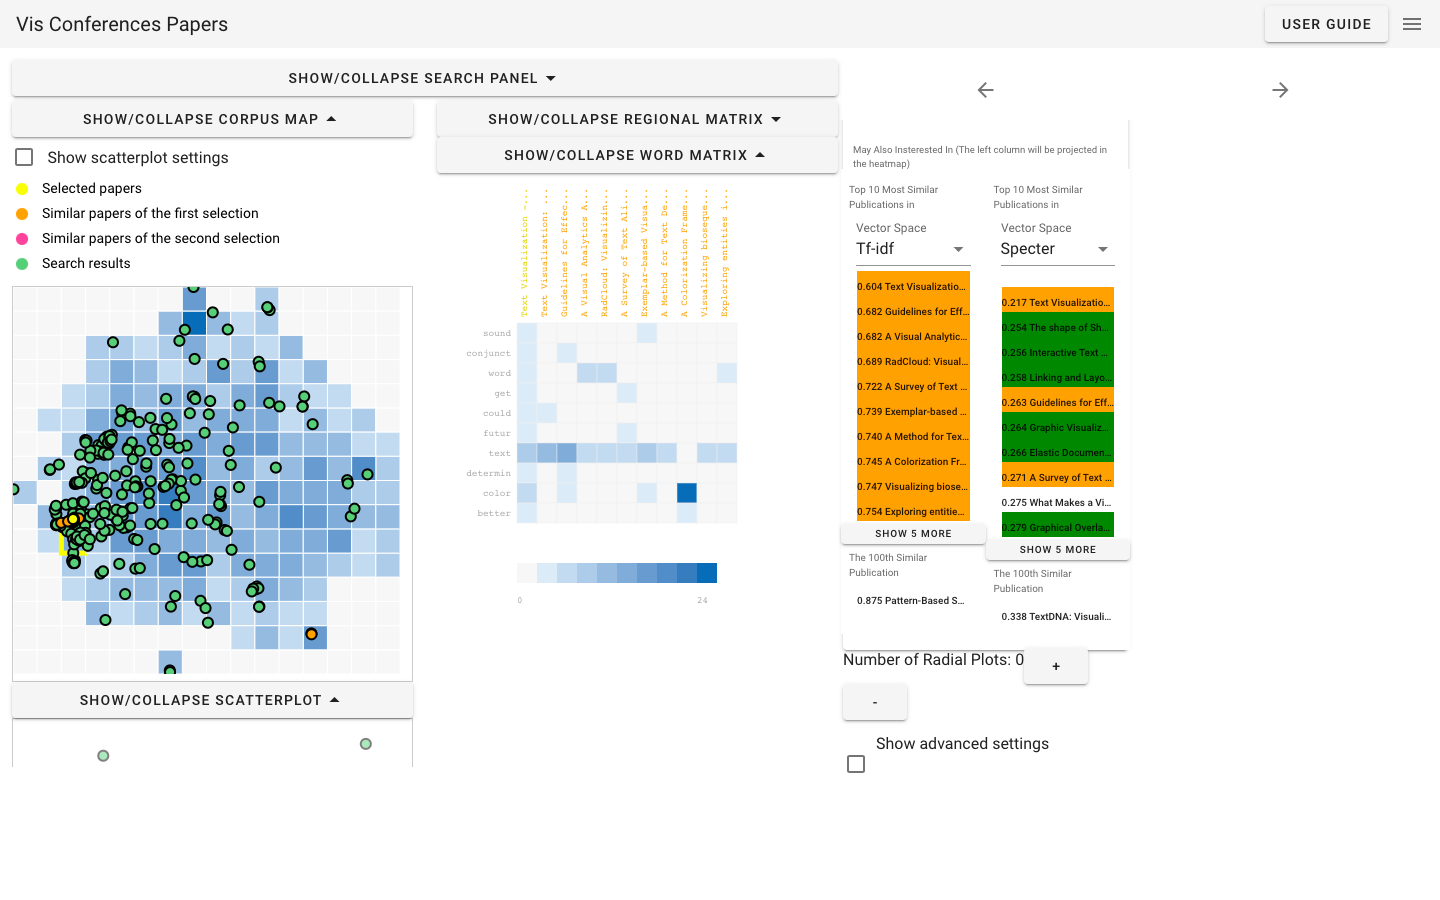Open the Specter vector space dropdown
Screen dimensions: 1440x900
click(1056, 249)
